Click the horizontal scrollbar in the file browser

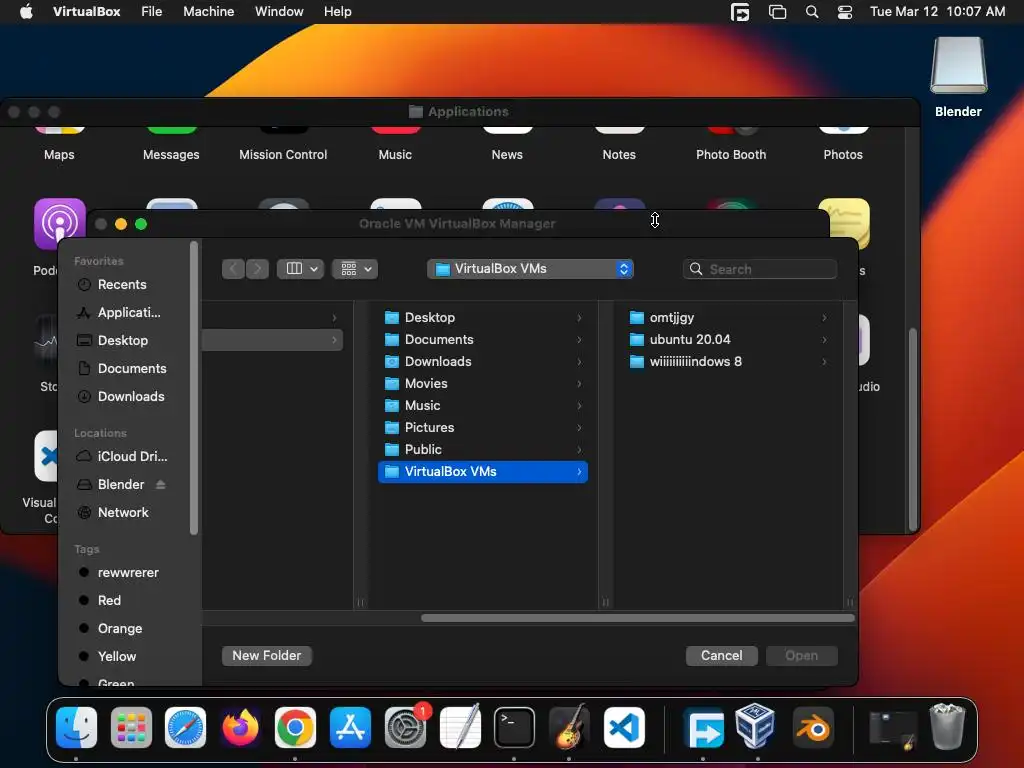pos(637,618)
